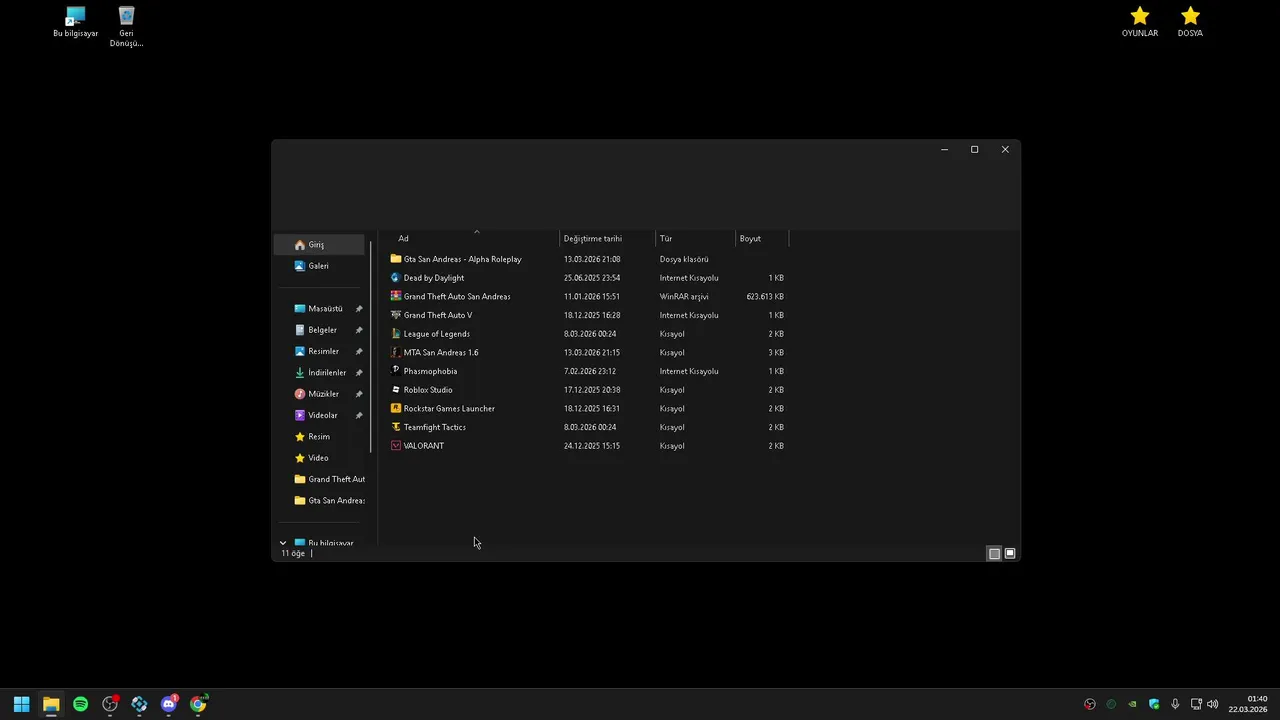Select the Teamfight Tactics shortcut icon
1280x720 pixels.
pos(396,427)
